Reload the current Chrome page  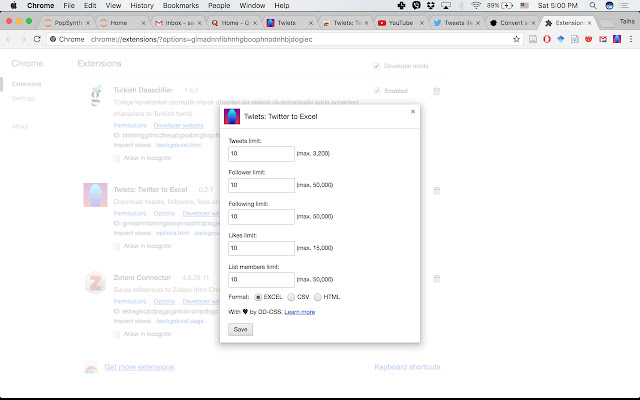coord(37,39)
